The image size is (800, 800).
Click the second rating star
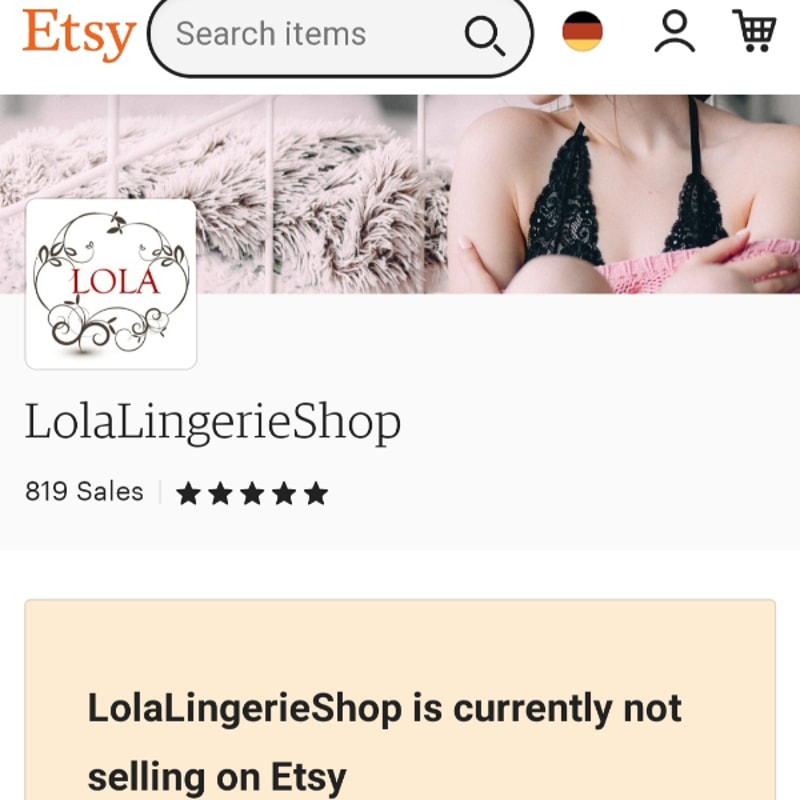pyautogui.click(x=220, y=493)
